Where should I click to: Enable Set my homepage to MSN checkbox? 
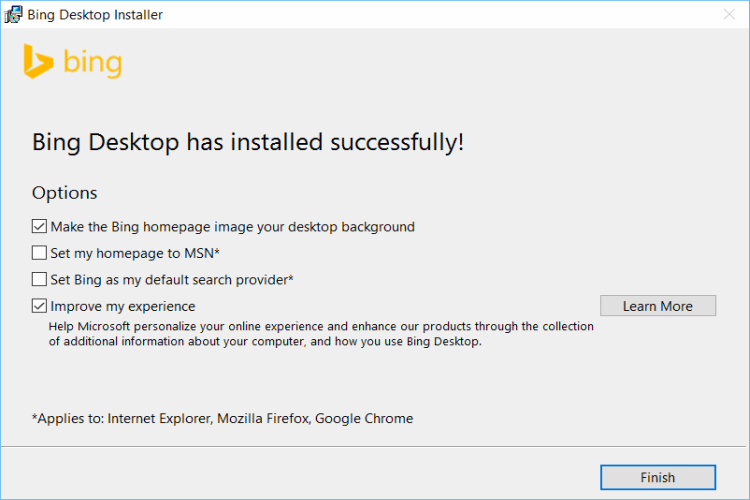click(39, 253)
